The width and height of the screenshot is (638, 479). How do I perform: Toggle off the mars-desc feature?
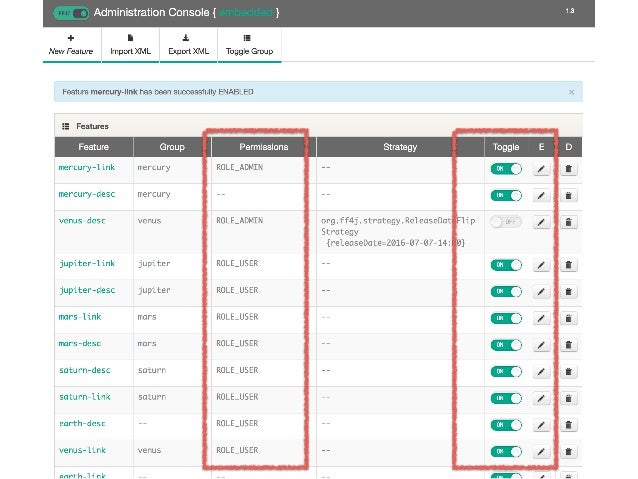[x=506, y=345]
